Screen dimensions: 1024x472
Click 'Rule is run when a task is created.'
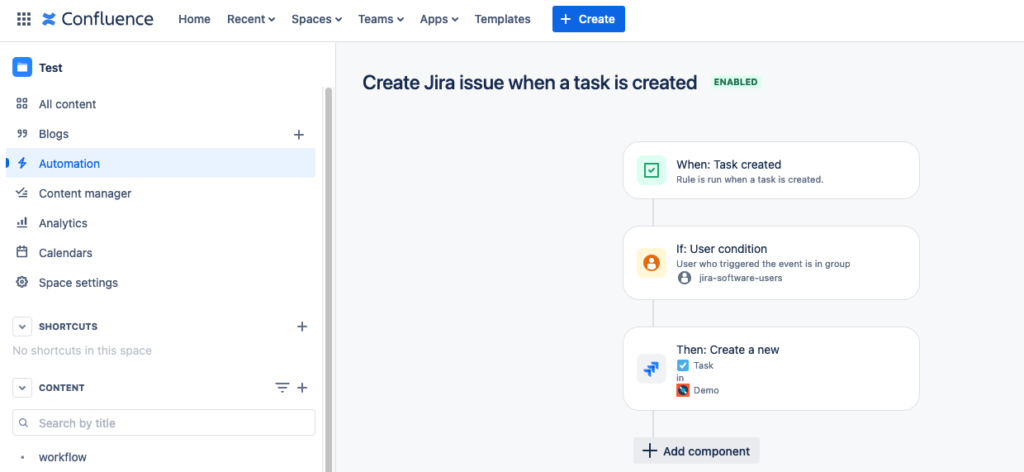(x=750, y=179)
